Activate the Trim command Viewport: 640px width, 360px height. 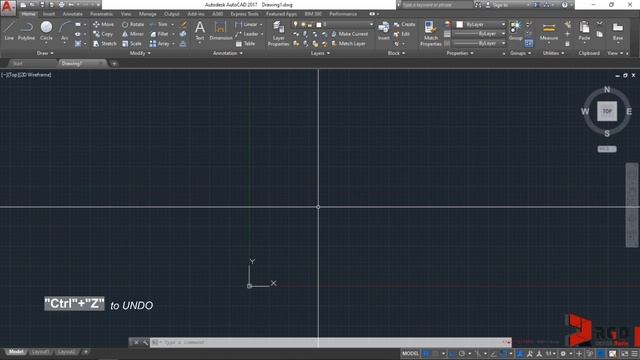point(159,24)
